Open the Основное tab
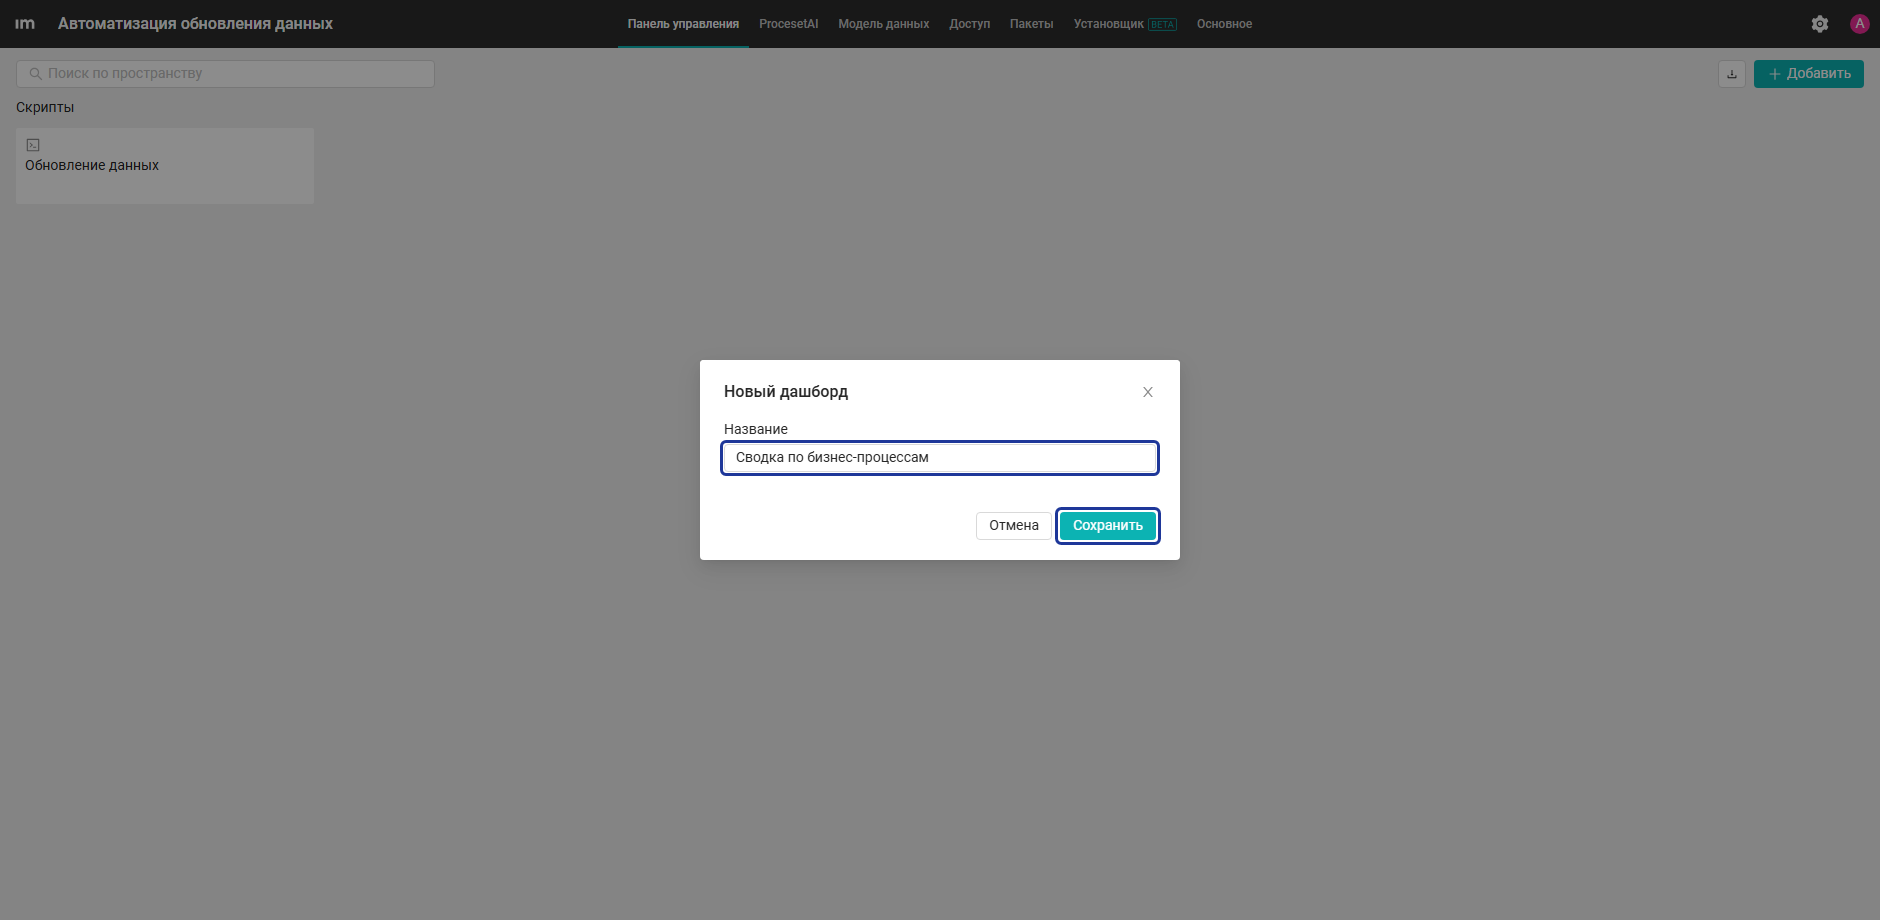The image size is (1880, 920). tap(1224, 24)
